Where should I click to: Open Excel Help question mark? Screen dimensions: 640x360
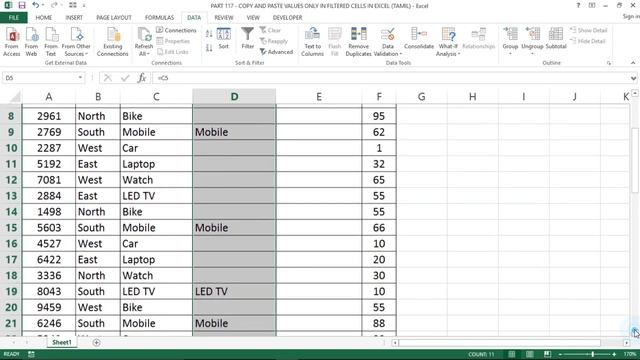point(578,5)
